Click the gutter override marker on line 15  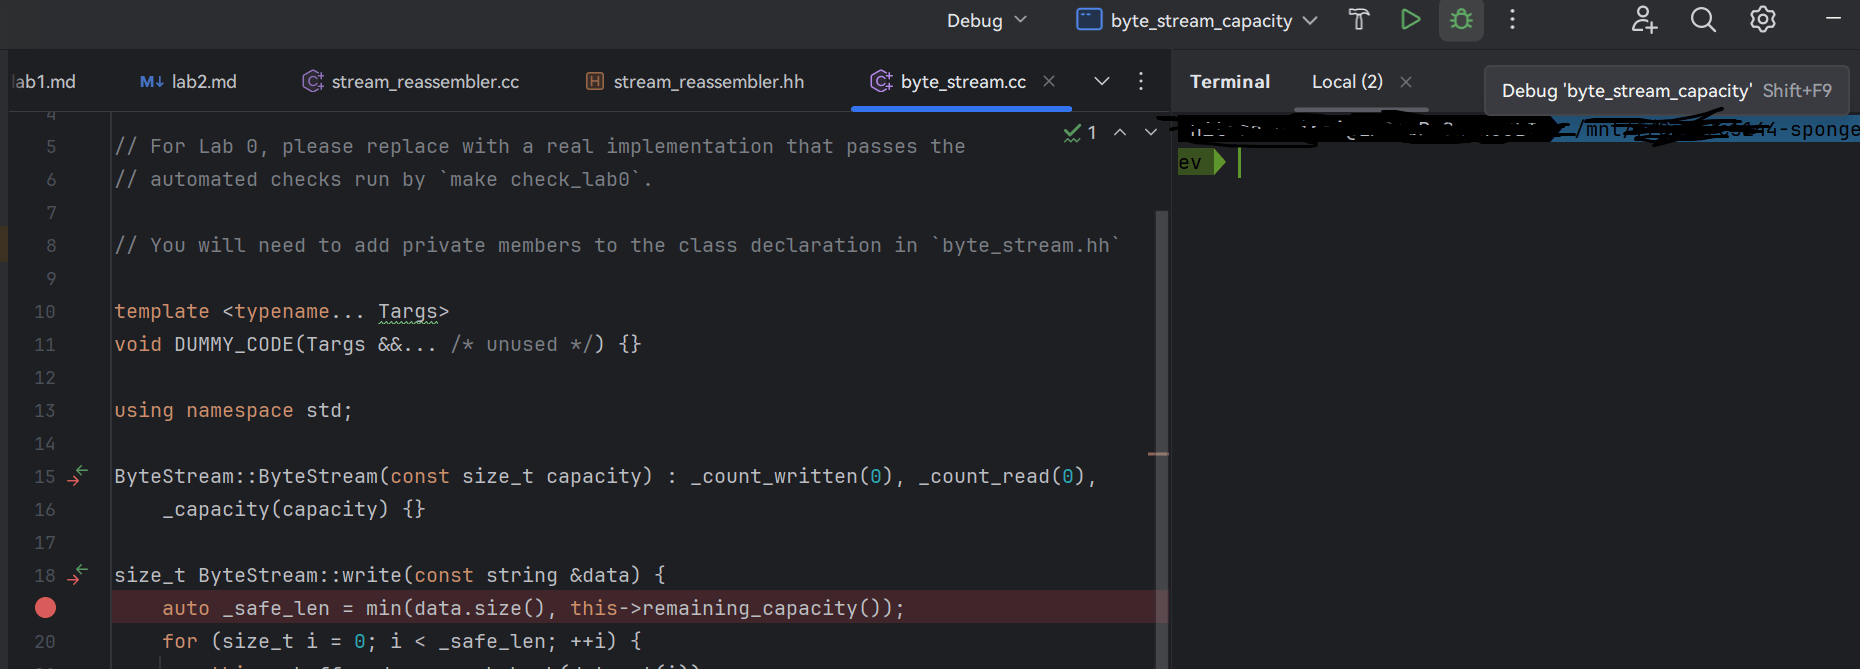tap(78, 476)
